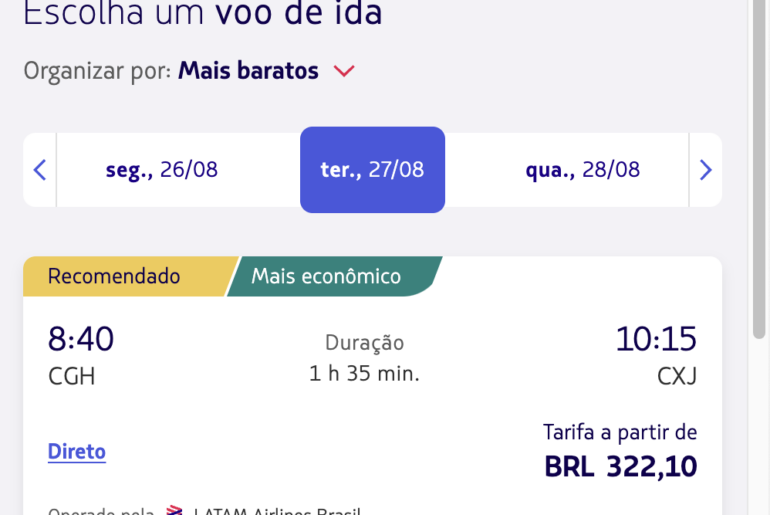This screenshot has height=515, width=770.
Task: Choose the qua., 28/08 date tab
Action: pos(582,170)
